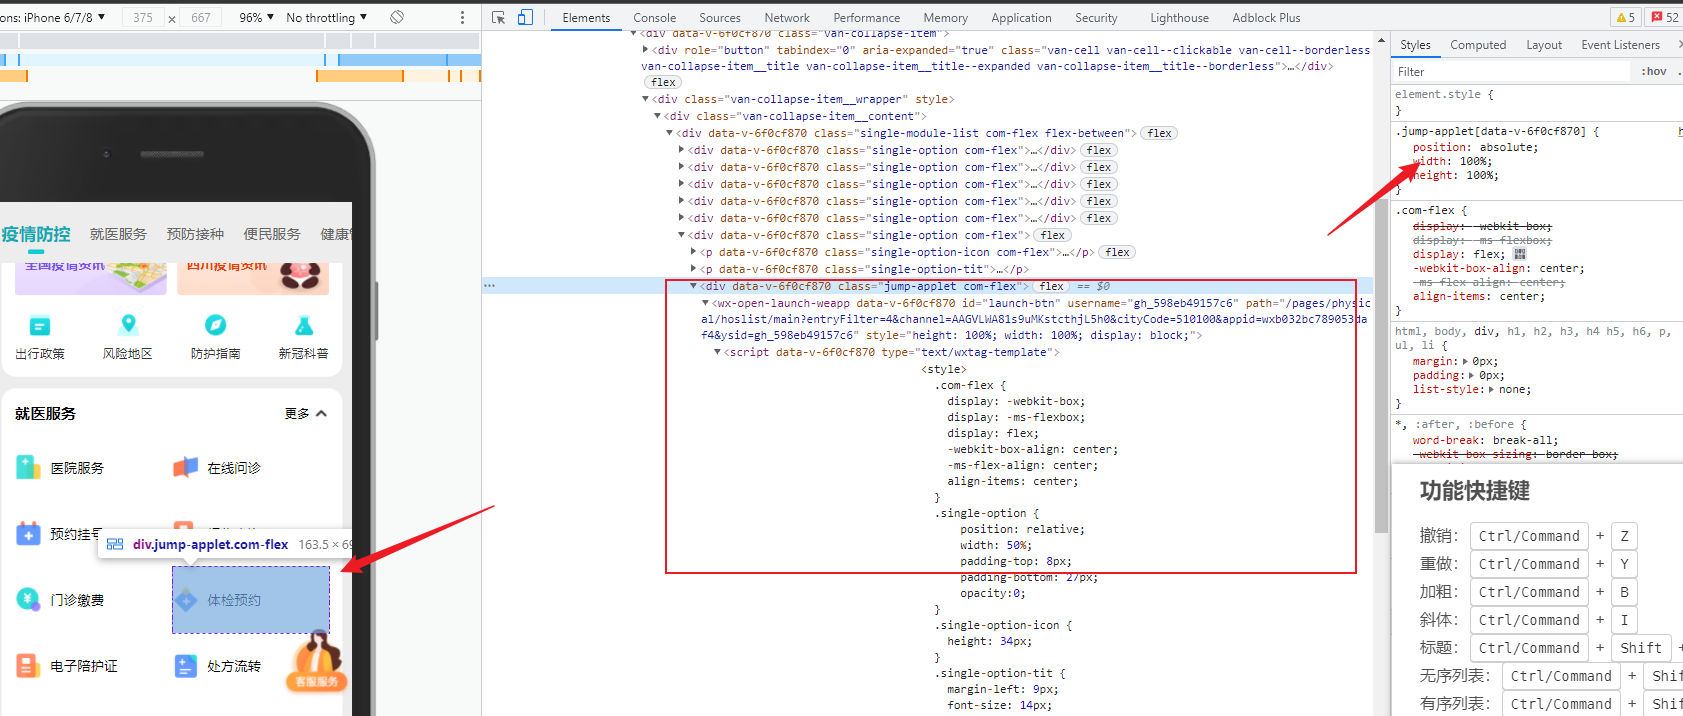The width and height of the screenshot is (1683, 716).
Task: Open the Event Listeners tab
Action: [x=1620, y=45]
